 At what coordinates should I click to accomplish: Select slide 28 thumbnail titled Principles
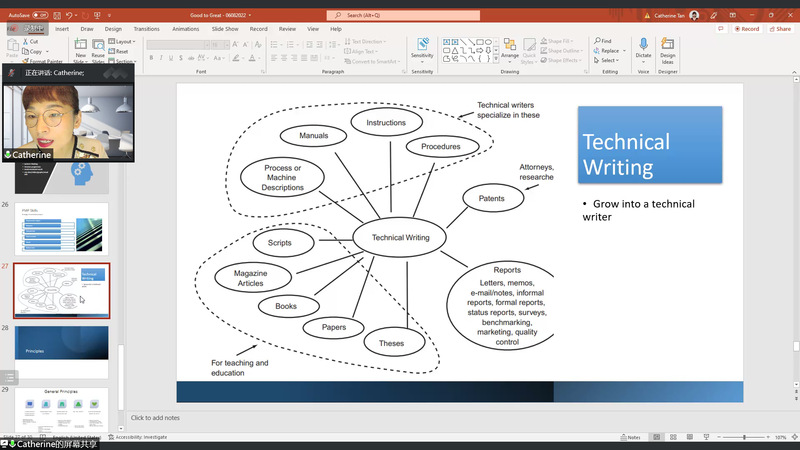point(61,343)
